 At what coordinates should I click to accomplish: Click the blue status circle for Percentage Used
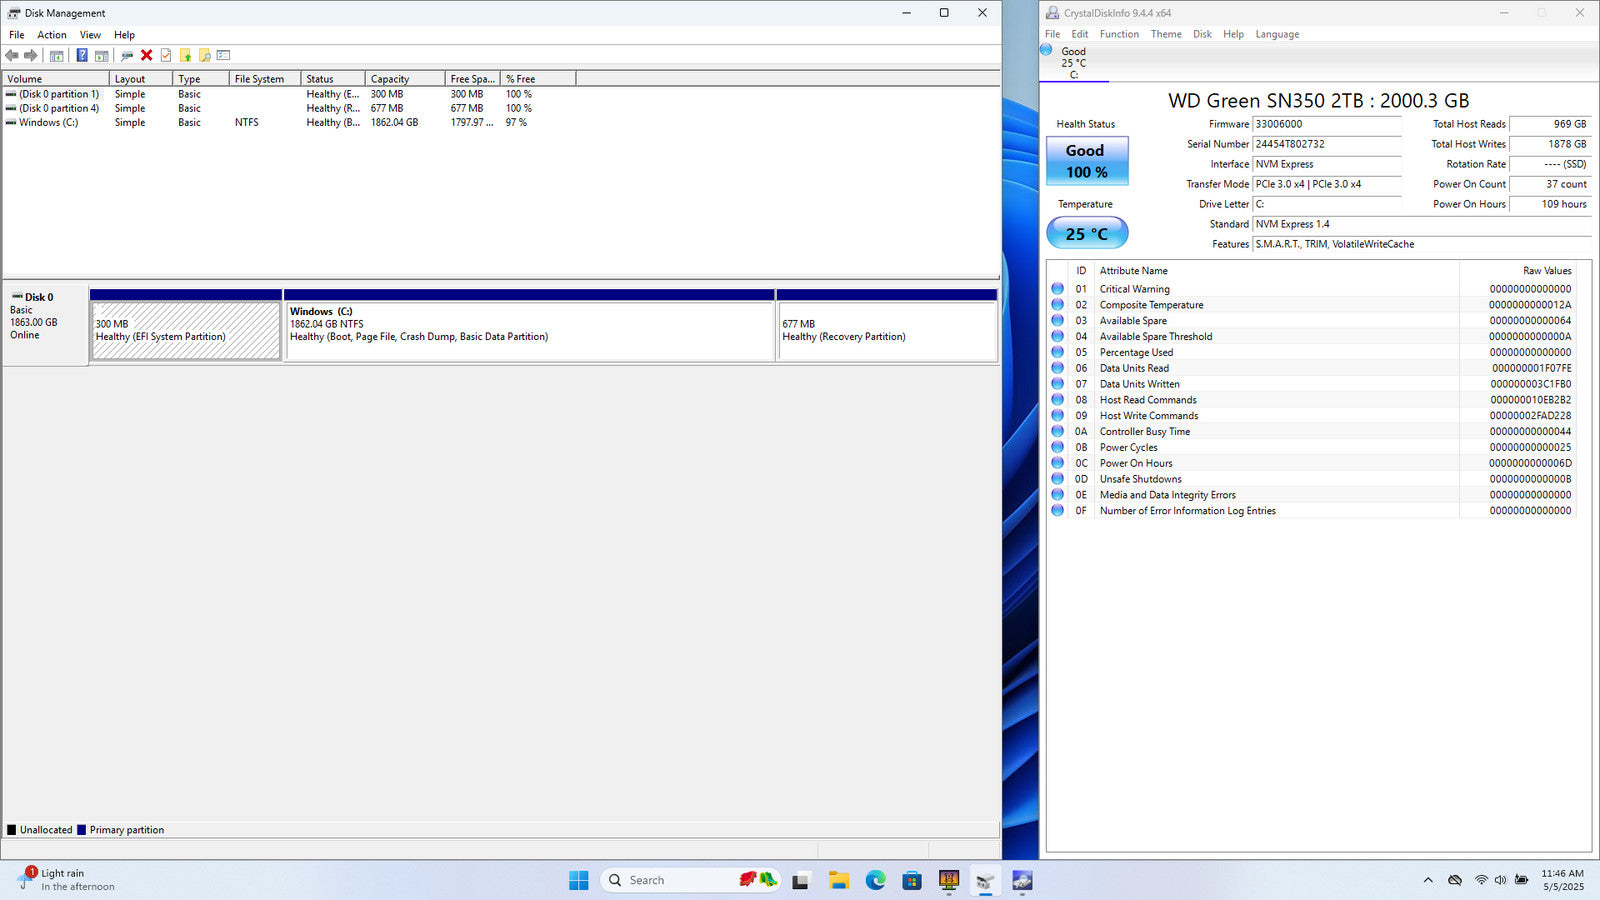point(1057,352)
